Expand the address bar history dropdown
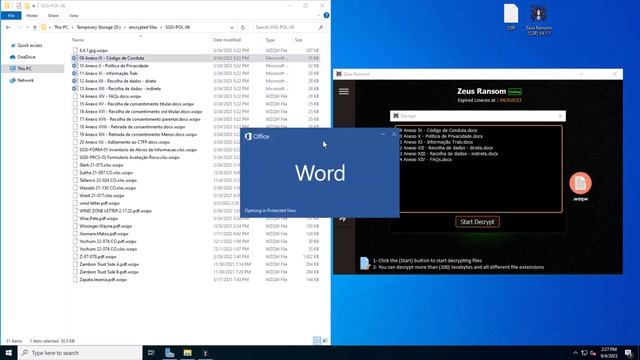 pos(232,27)
